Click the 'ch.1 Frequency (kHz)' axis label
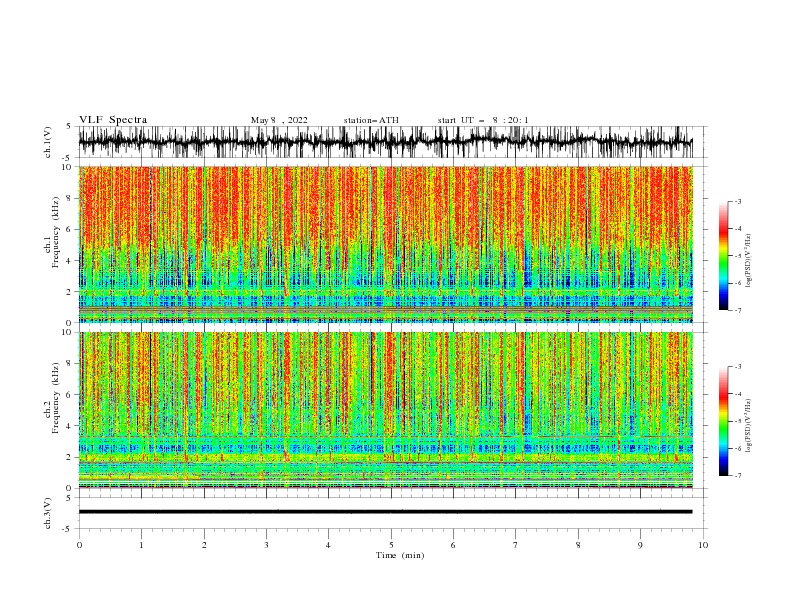This screenshot has width=792, height=612. click(x=53, y=232)
